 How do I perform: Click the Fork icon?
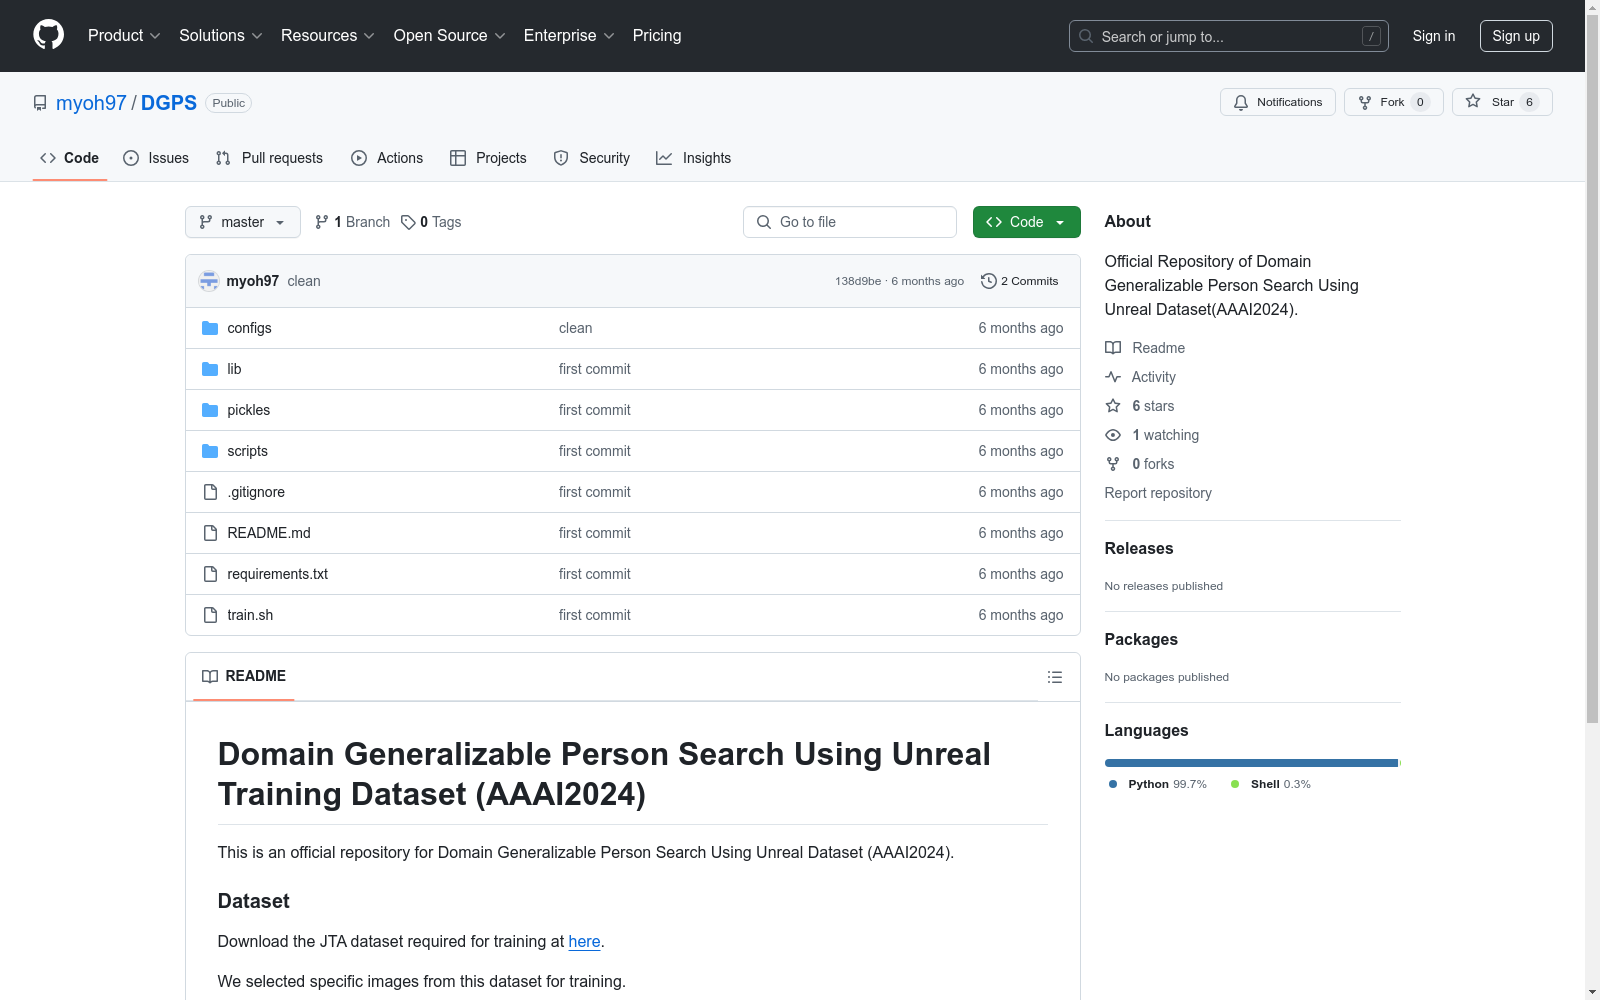tap(1365, 102)
